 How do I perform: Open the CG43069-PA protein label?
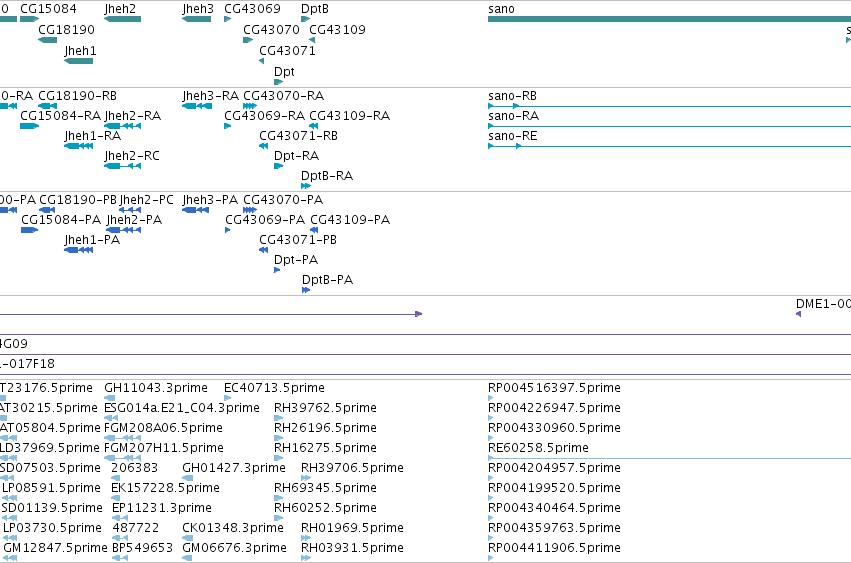coord(265,220)
